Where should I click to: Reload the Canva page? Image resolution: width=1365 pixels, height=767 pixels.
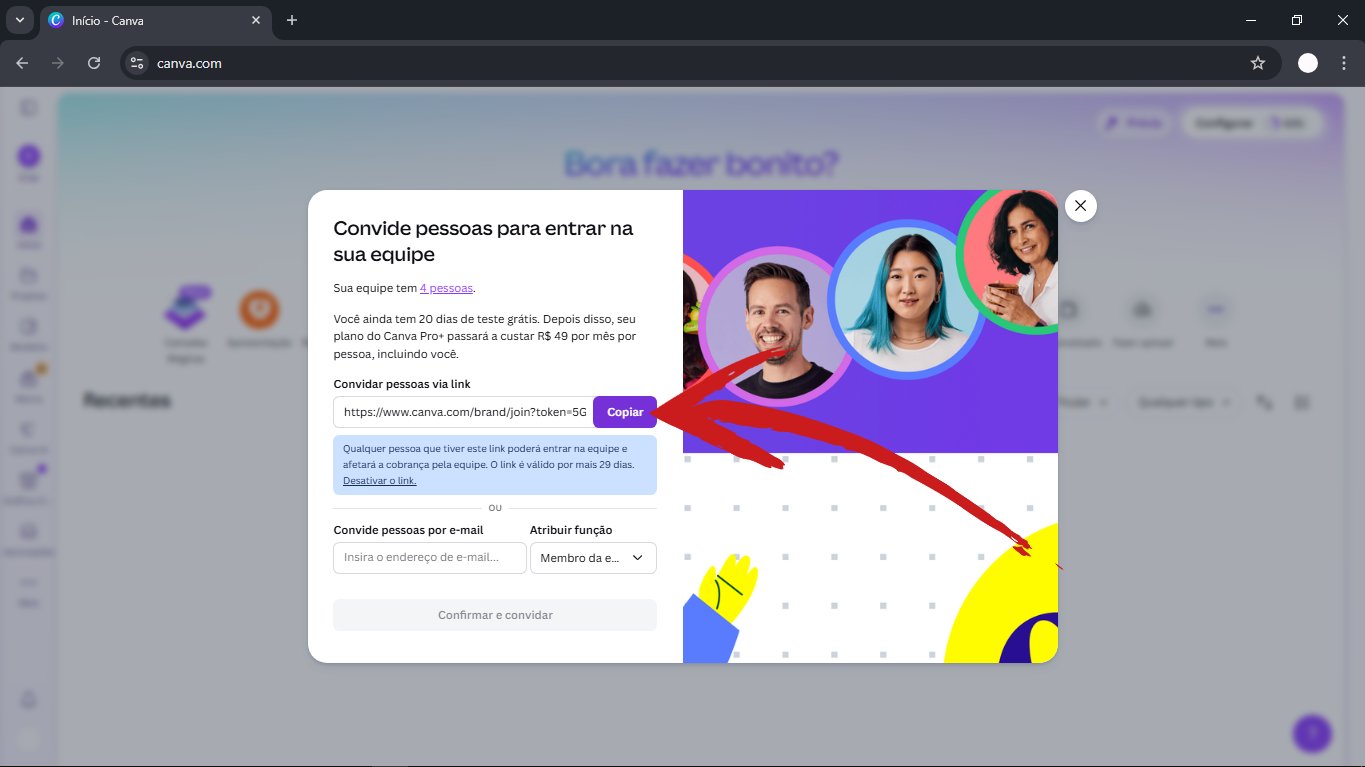pyautogui.click(x=94, y=63)
